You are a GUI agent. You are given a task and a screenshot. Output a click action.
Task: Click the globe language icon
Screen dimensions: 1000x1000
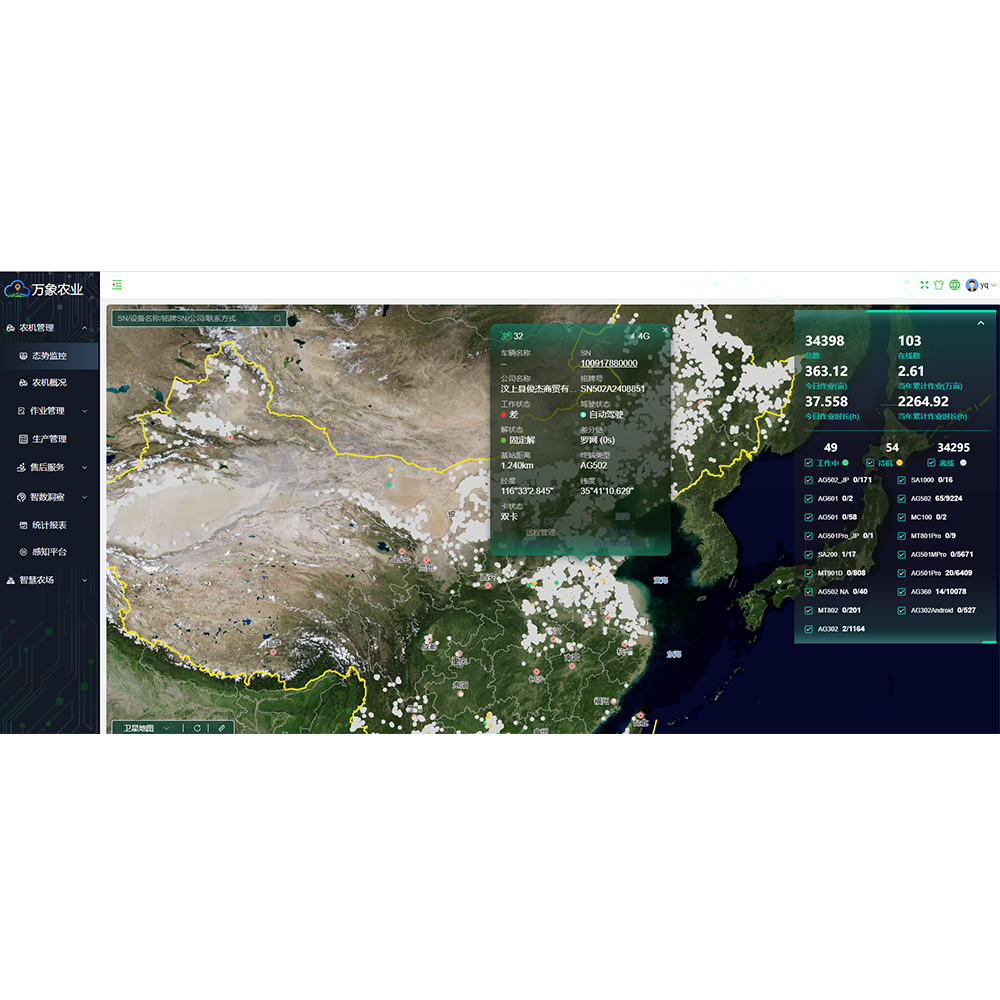pos(955,285)
